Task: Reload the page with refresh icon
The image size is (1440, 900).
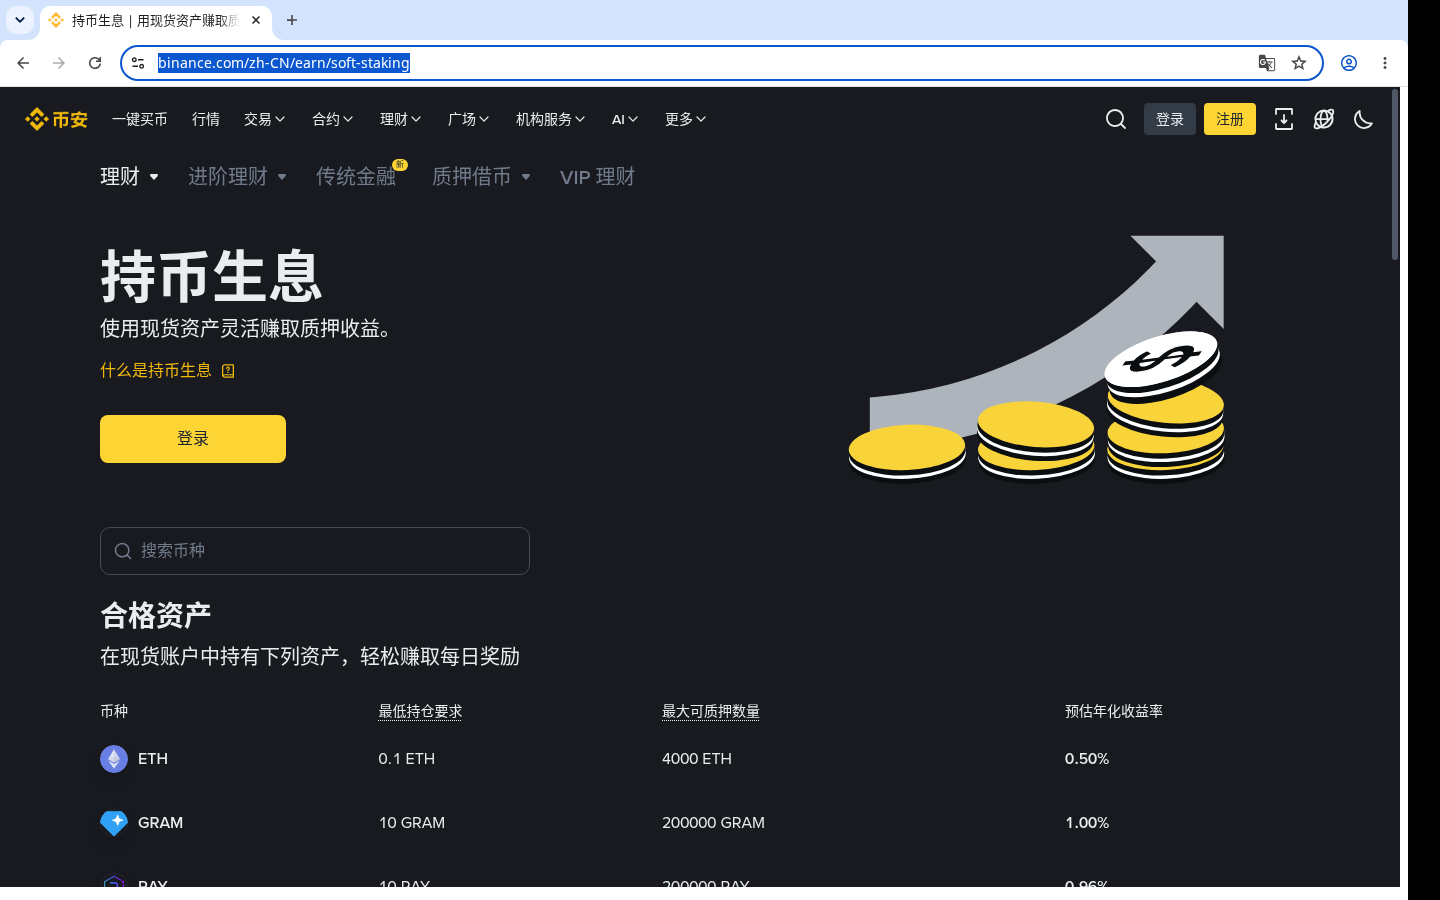Action: click(95, 63)
